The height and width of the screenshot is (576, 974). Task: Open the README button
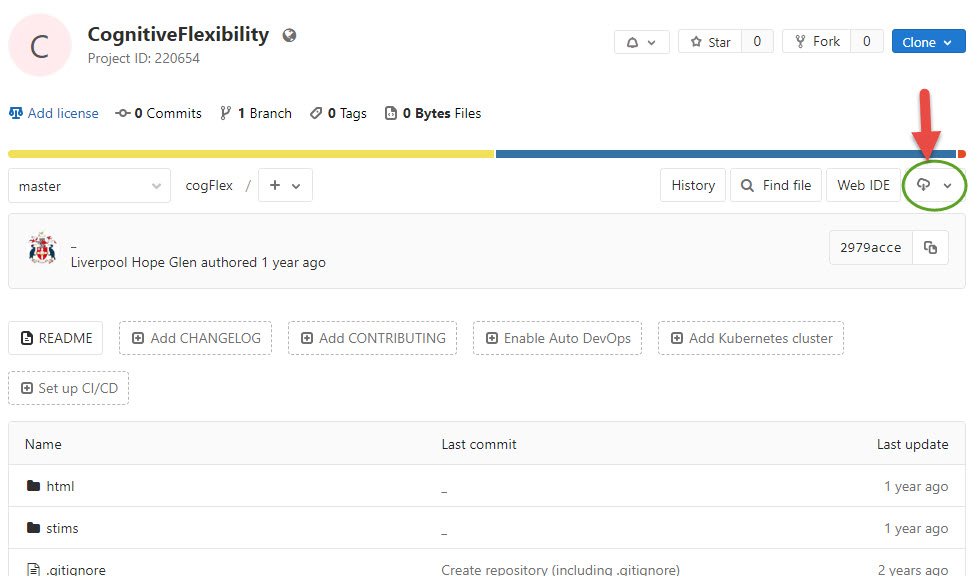pos(56,338)
